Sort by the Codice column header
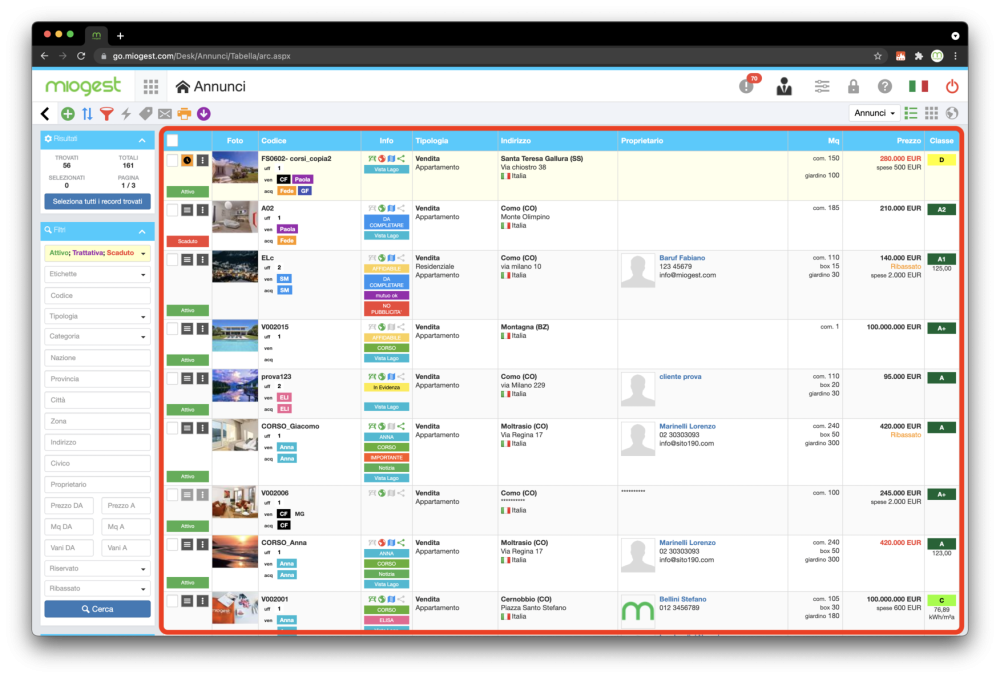The image size is (1000, 678). 274,140
